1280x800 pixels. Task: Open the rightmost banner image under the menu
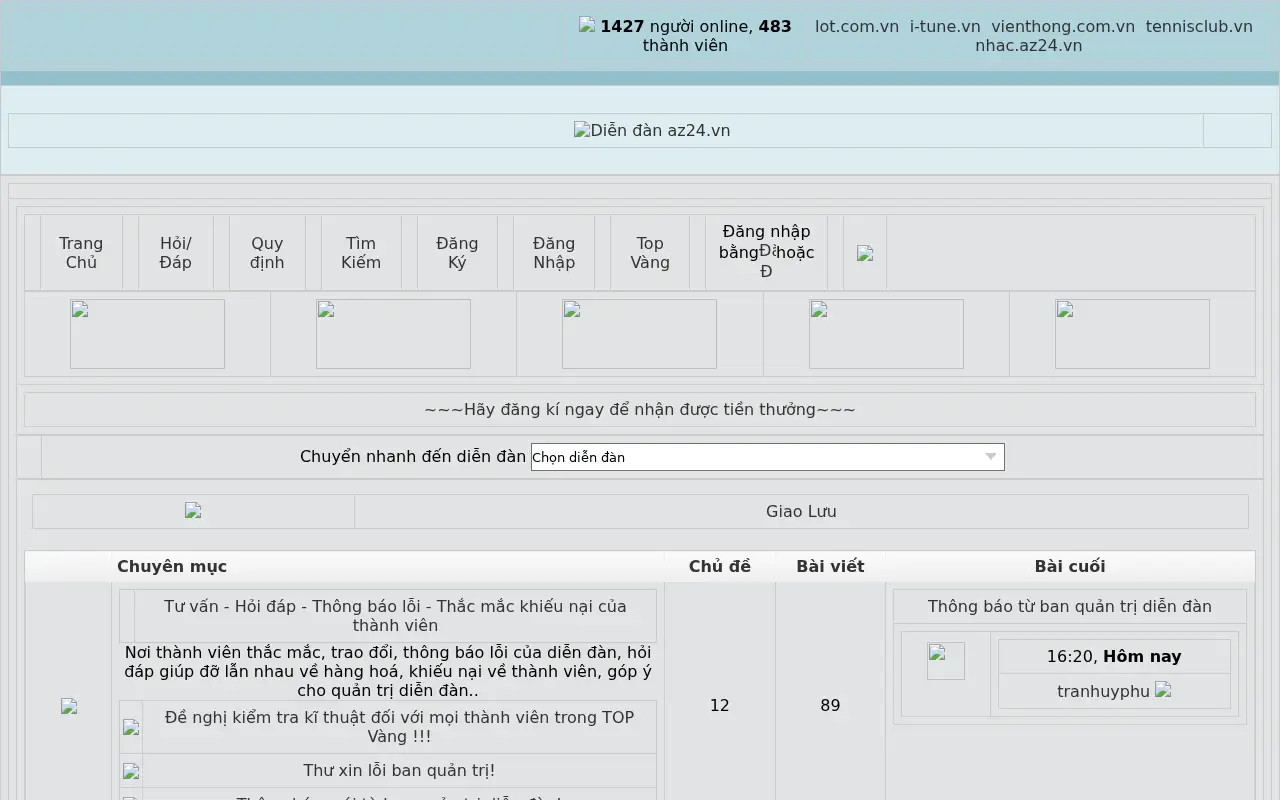pyautogui.click(x=1132, y=334)
